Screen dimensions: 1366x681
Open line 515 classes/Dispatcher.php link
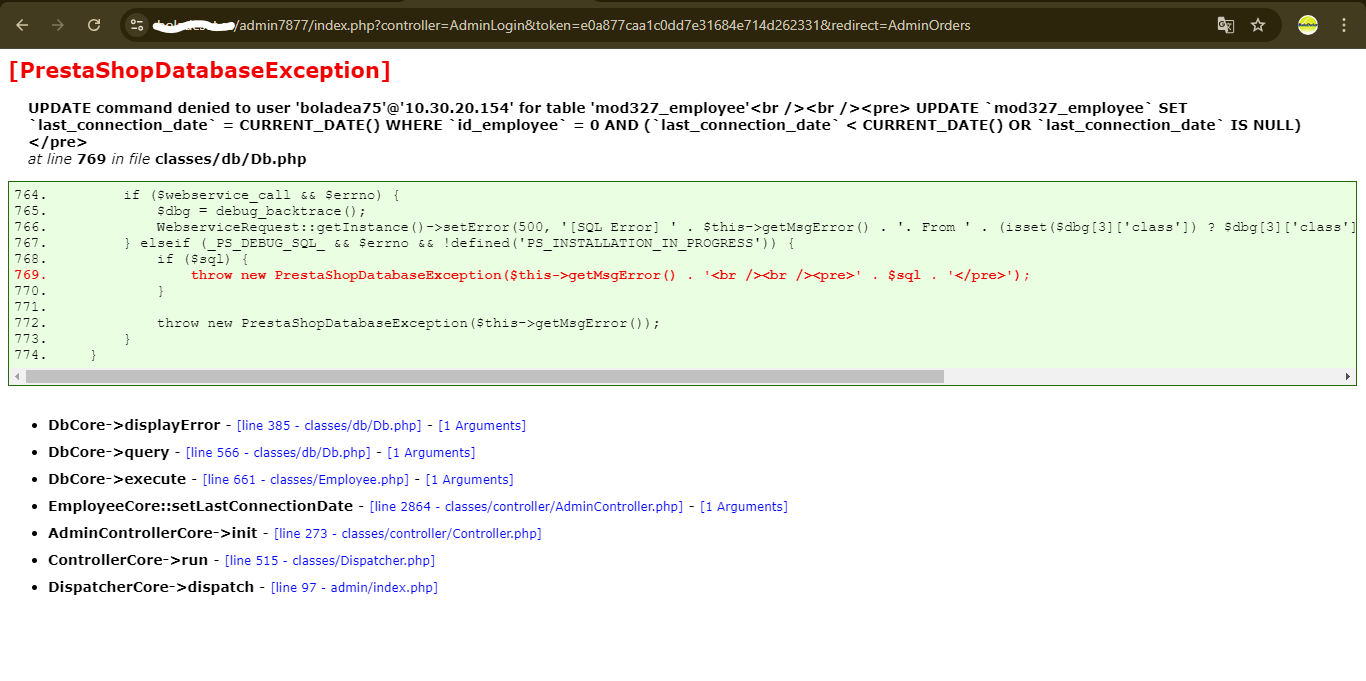click(x=330, y=561)
